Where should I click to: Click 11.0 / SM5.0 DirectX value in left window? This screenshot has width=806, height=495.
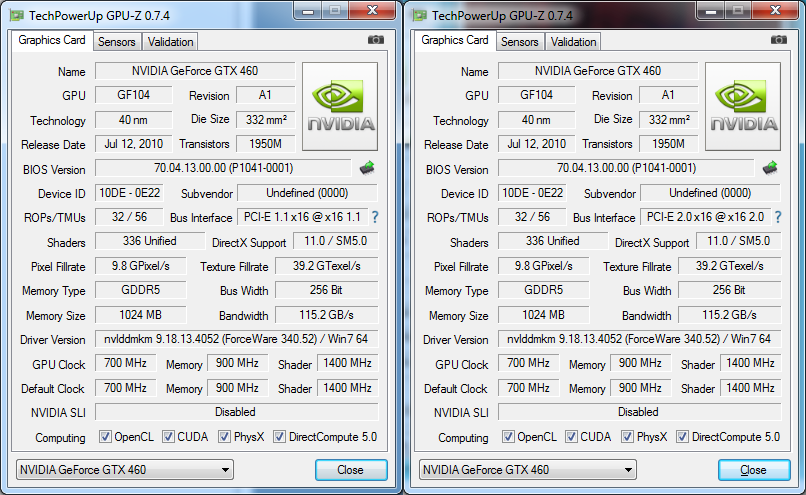pyautogui.click(x=336, y=241)
